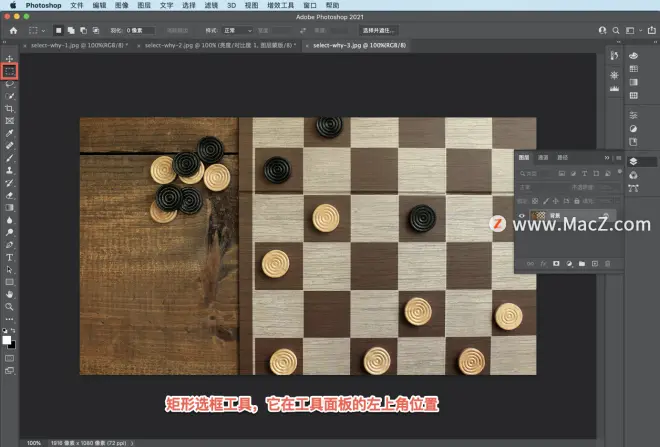Select the Dodge tool
The image size is (660, 447).
[x=9, y=232]
